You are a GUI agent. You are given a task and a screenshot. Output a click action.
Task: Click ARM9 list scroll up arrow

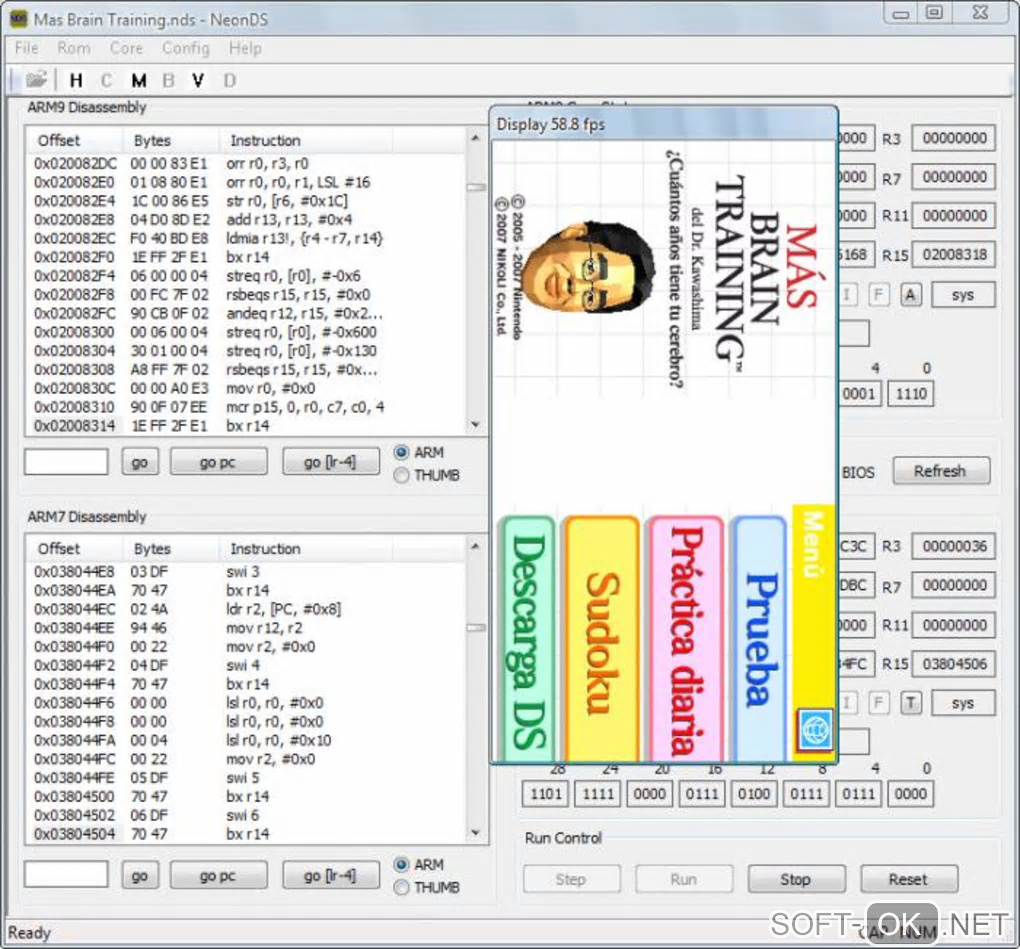pyautogui.click(x=476, y=139)
